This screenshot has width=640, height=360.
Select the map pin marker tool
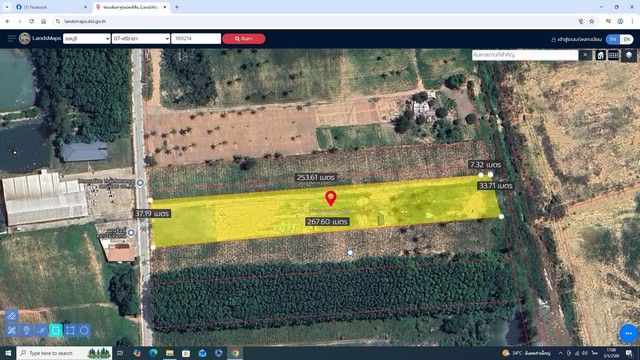point(27,330)
